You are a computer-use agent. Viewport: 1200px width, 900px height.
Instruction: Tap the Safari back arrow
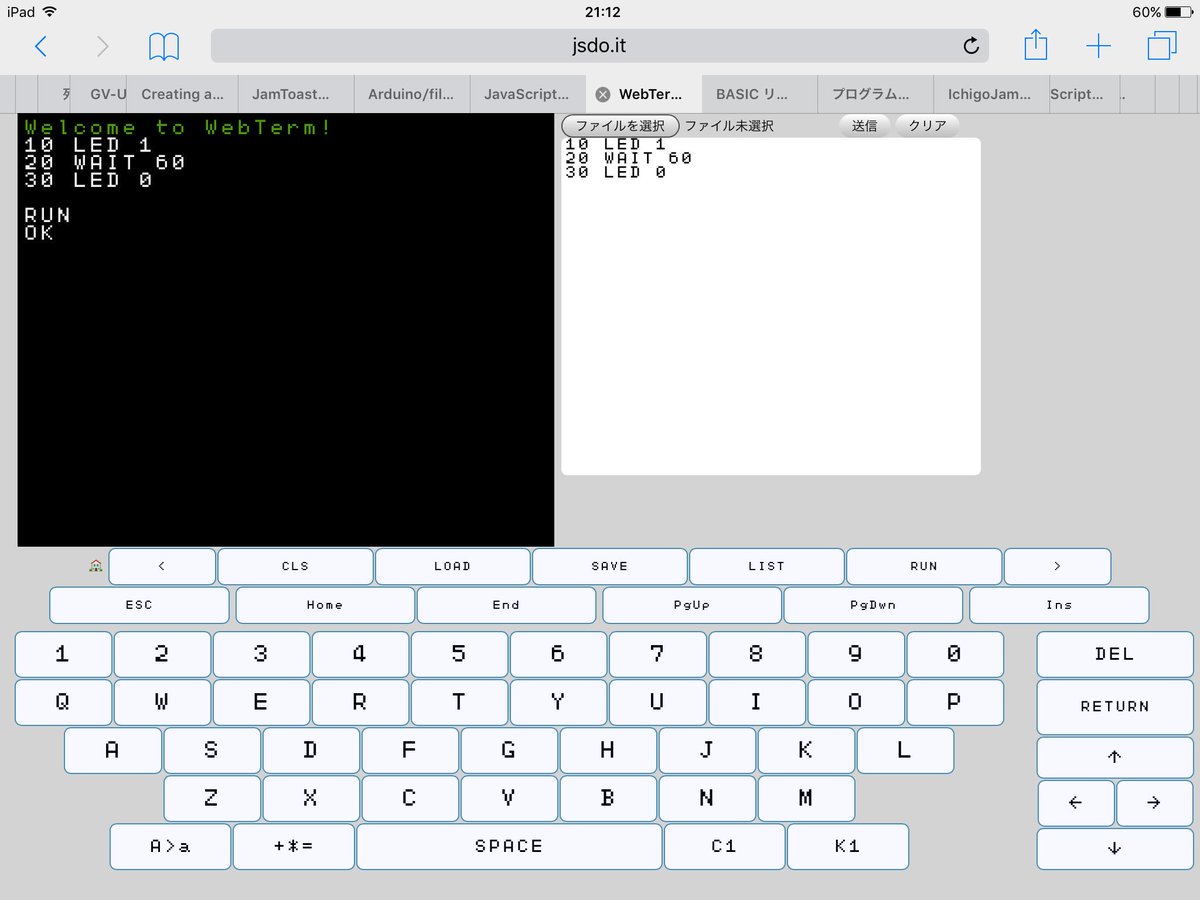(x=40, y=46)
